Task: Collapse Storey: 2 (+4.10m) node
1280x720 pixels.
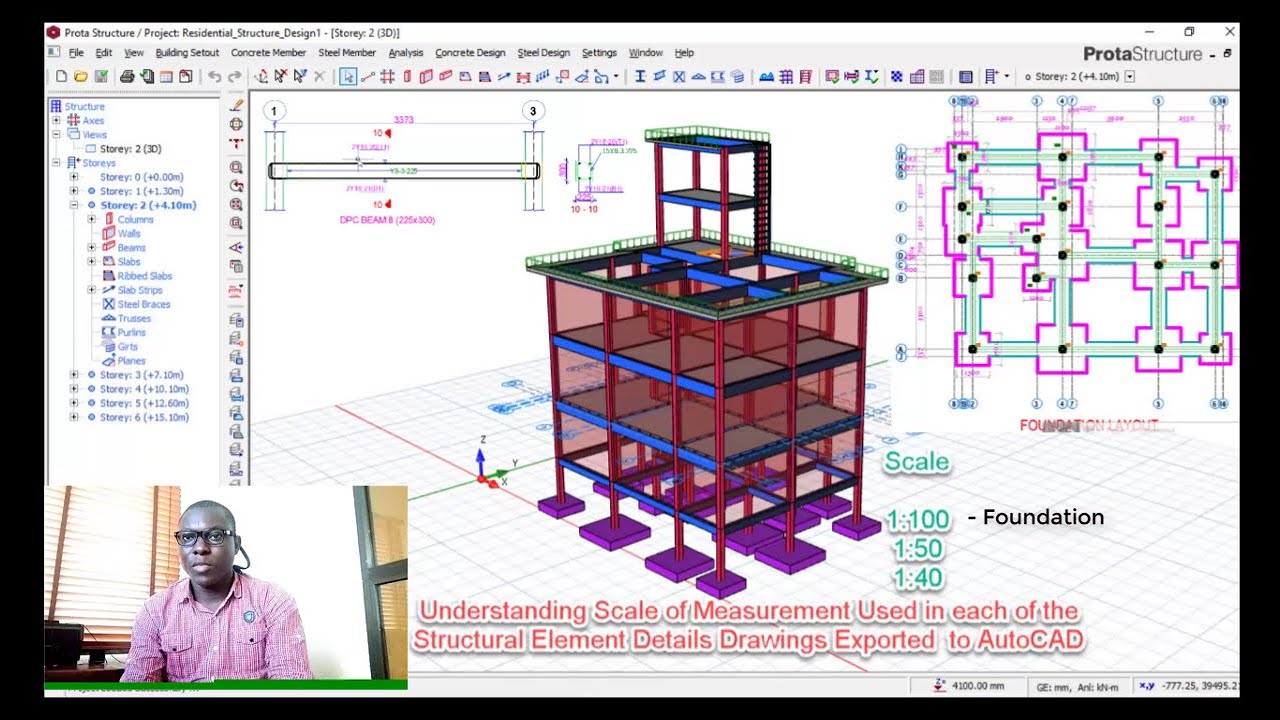Action: pyautogui.click(x=74, y=205)
